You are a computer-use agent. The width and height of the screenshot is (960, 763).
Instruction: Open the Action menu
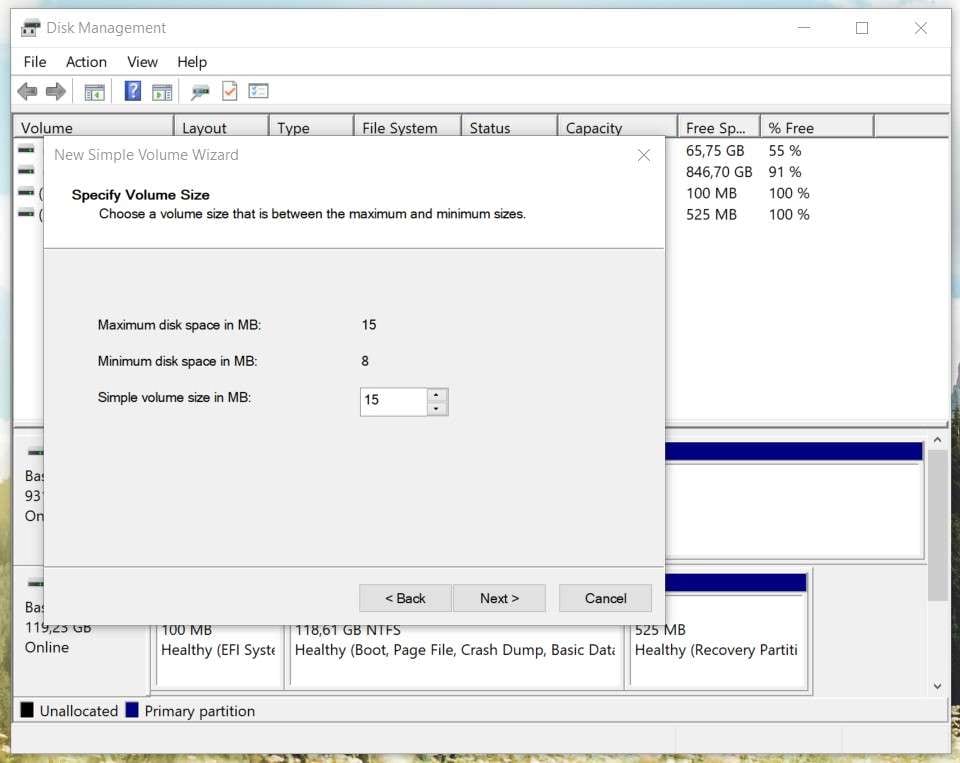click(86, 62)
